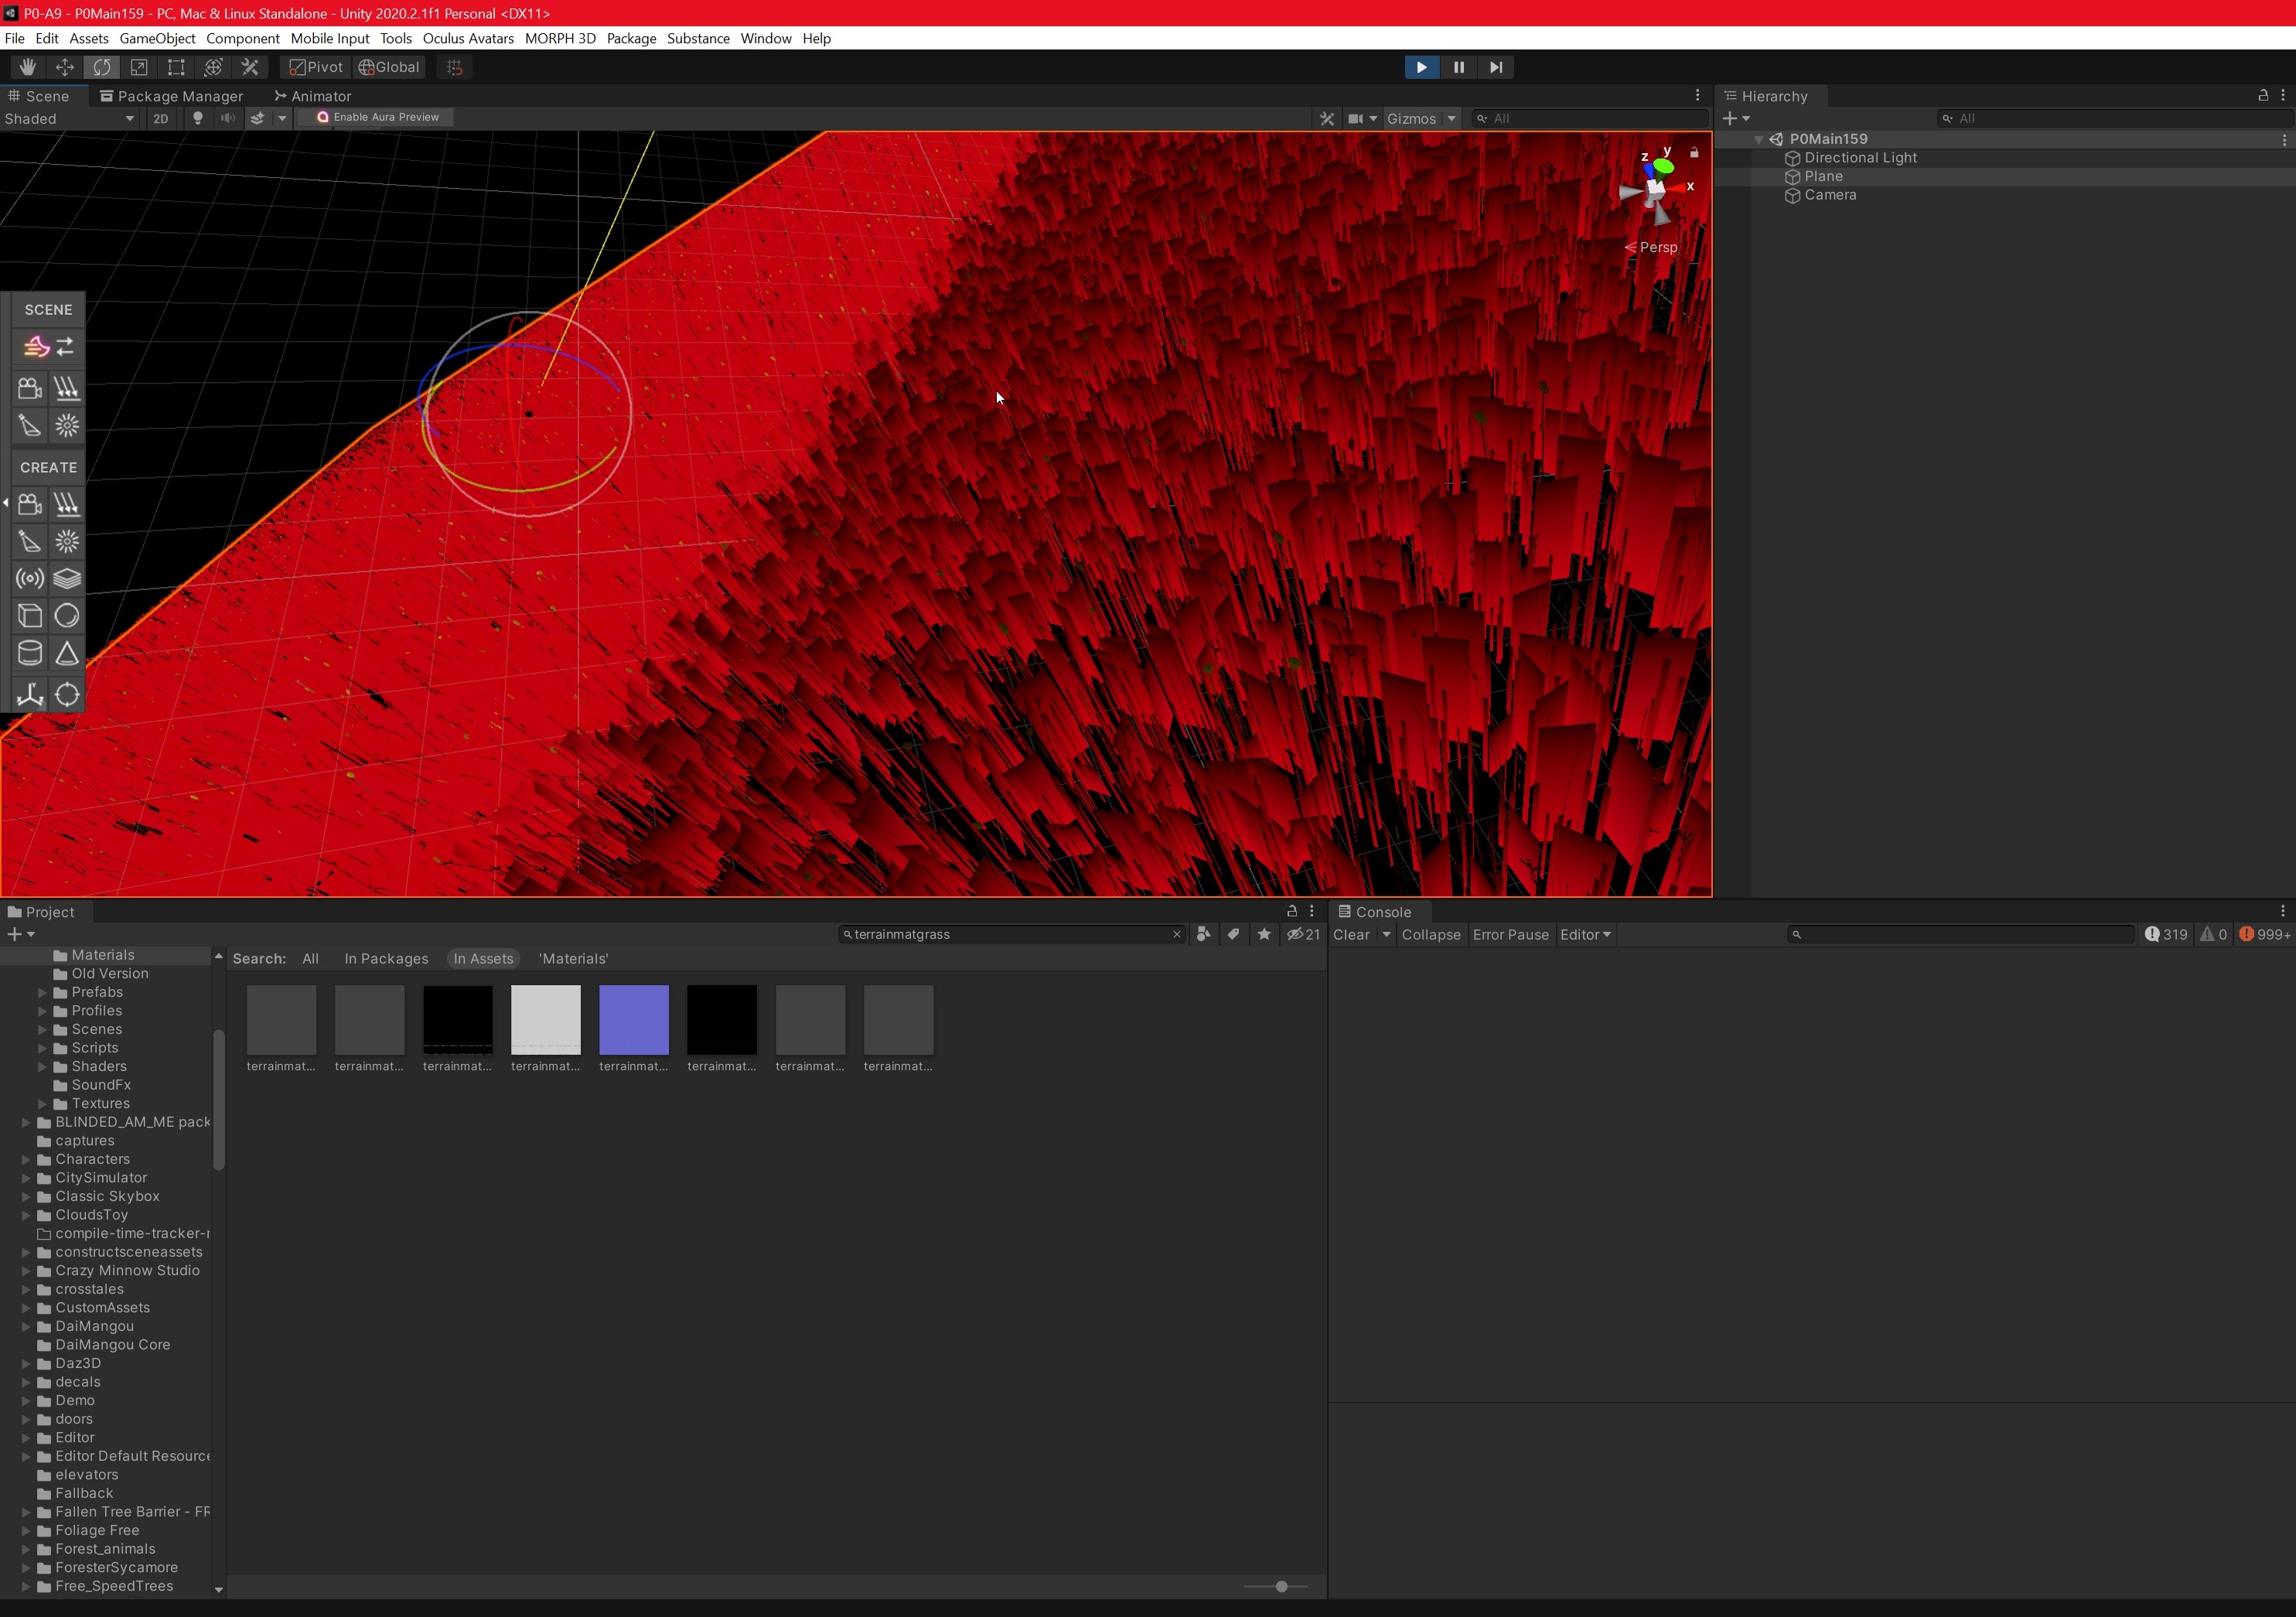
Task: Select the Move tool
Action: 65,67
